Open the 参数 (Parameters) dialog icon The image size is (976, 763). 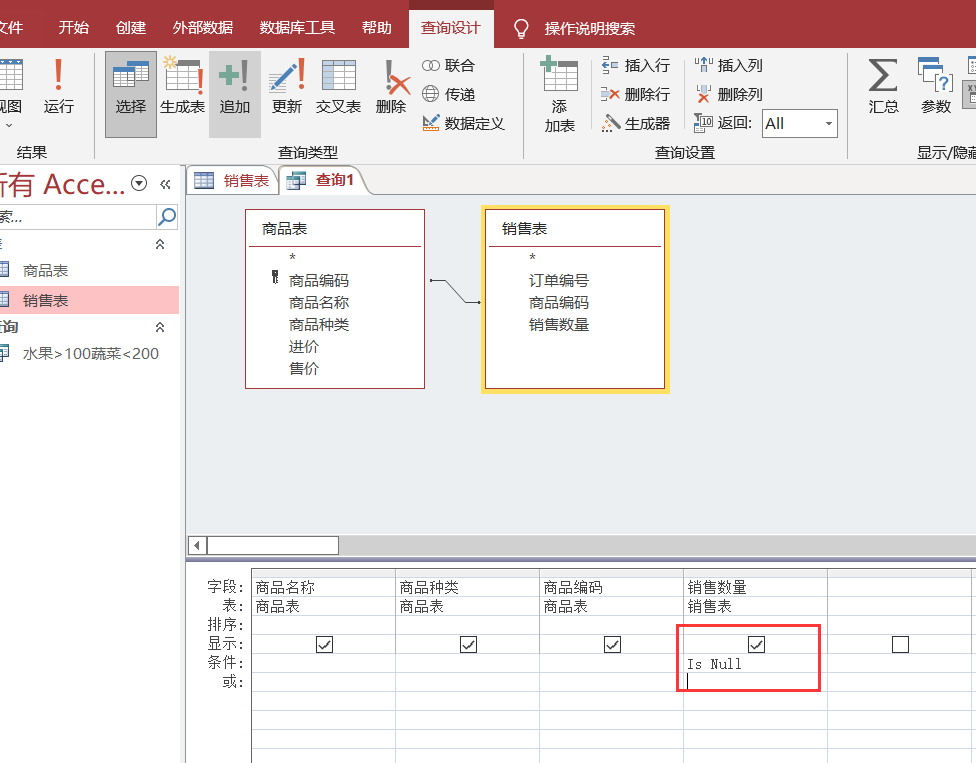936,75
